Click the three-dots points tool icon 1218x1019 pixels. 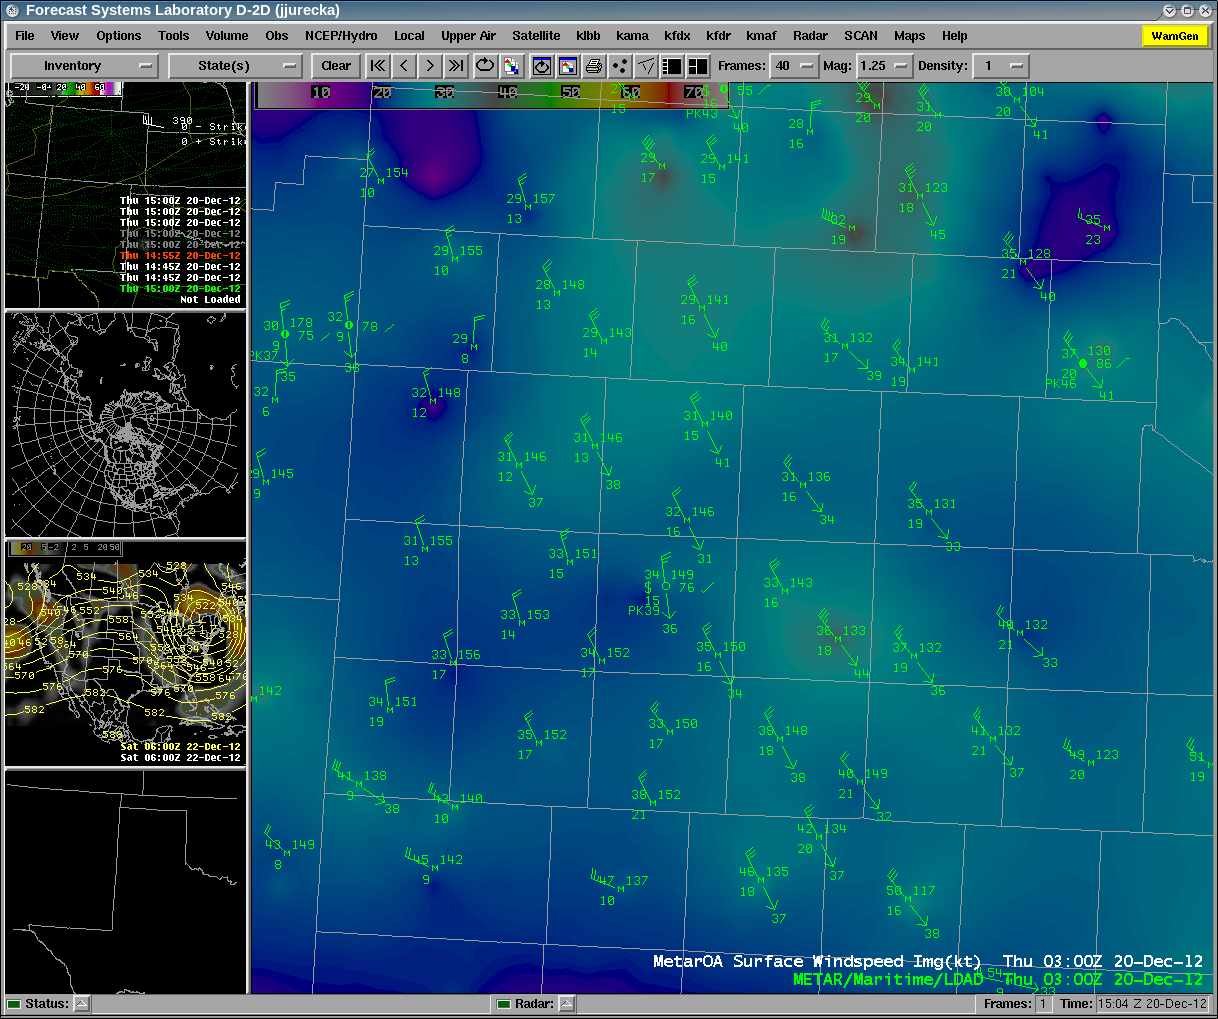click(x=620, y=66)
